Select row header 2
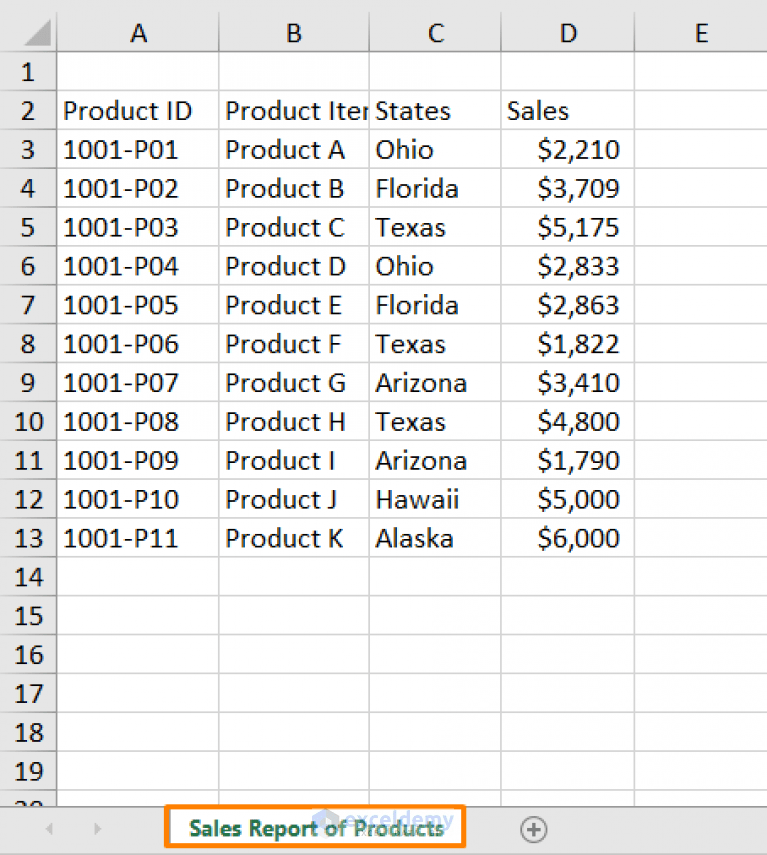Screen dimensions: 767x855 [29, 110]
